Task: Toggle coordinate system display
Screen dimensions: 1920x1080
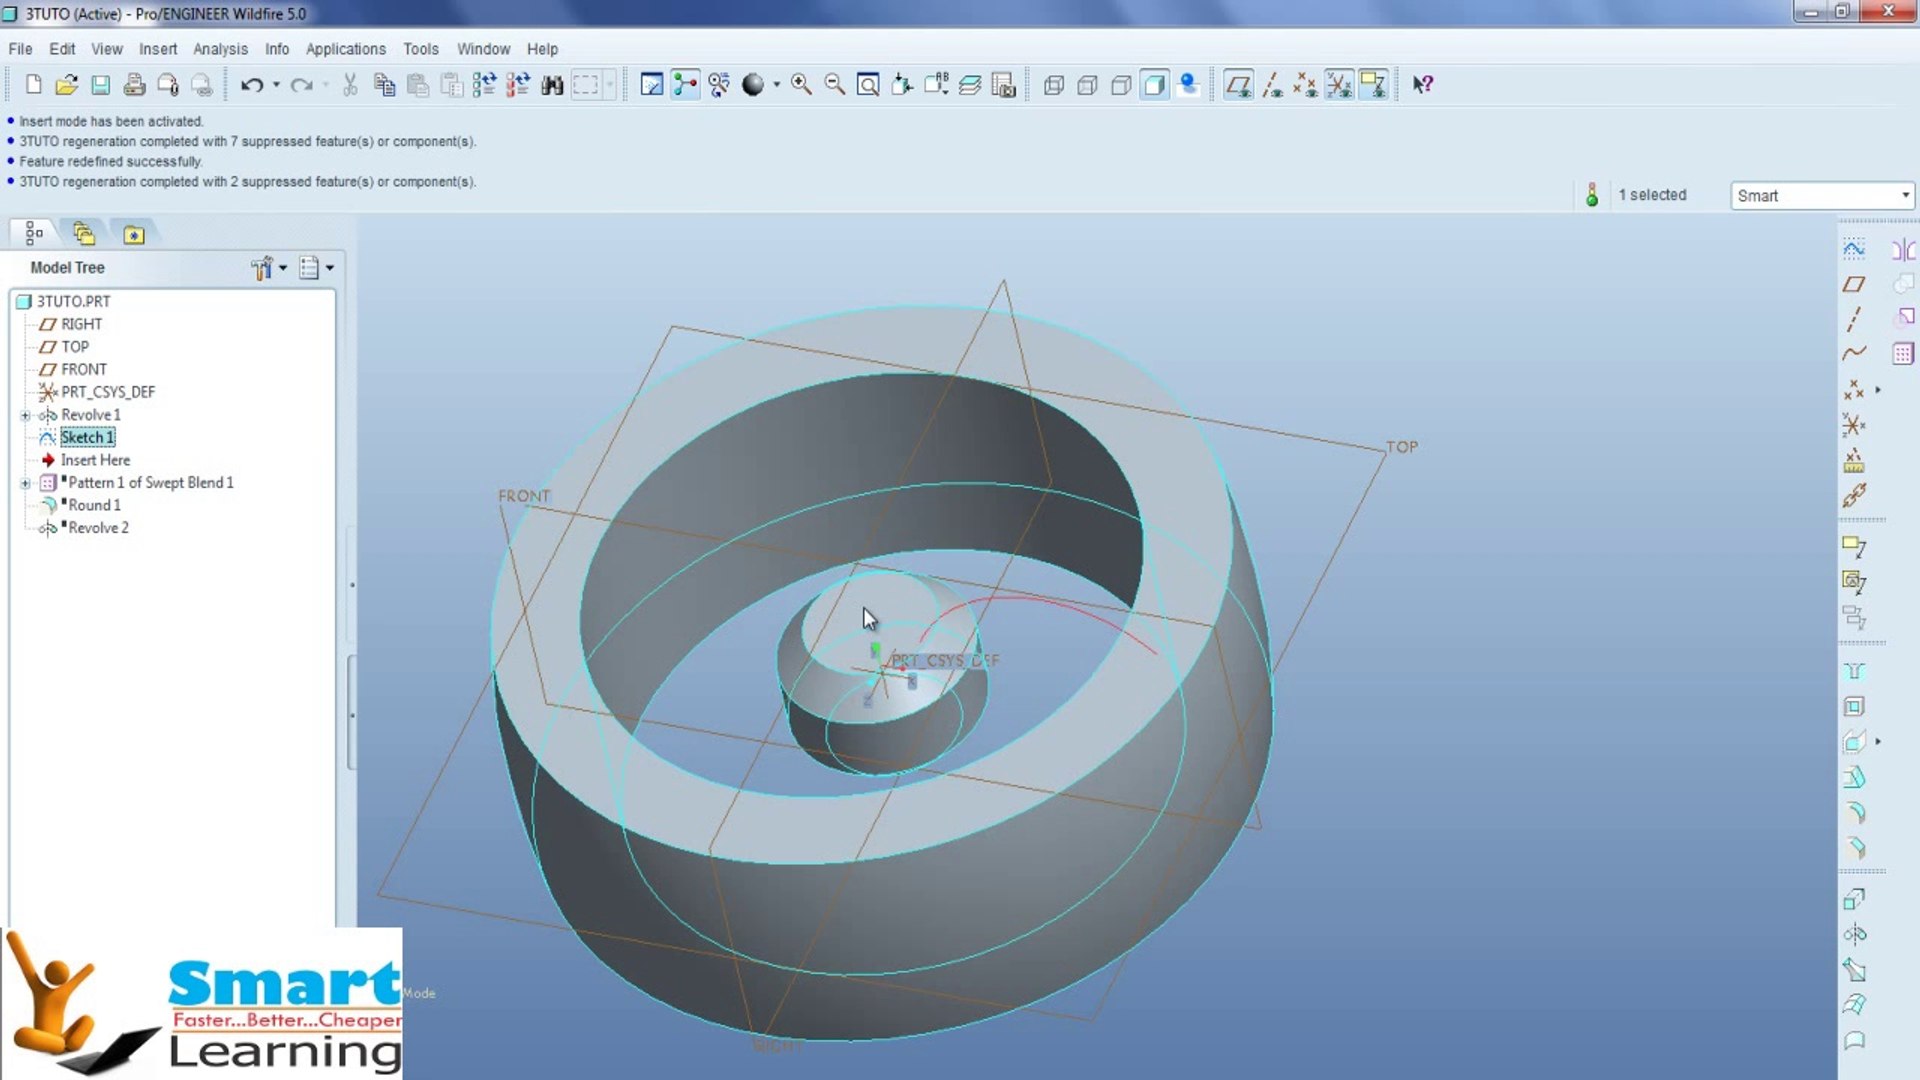Action: tap(1338, 85)
